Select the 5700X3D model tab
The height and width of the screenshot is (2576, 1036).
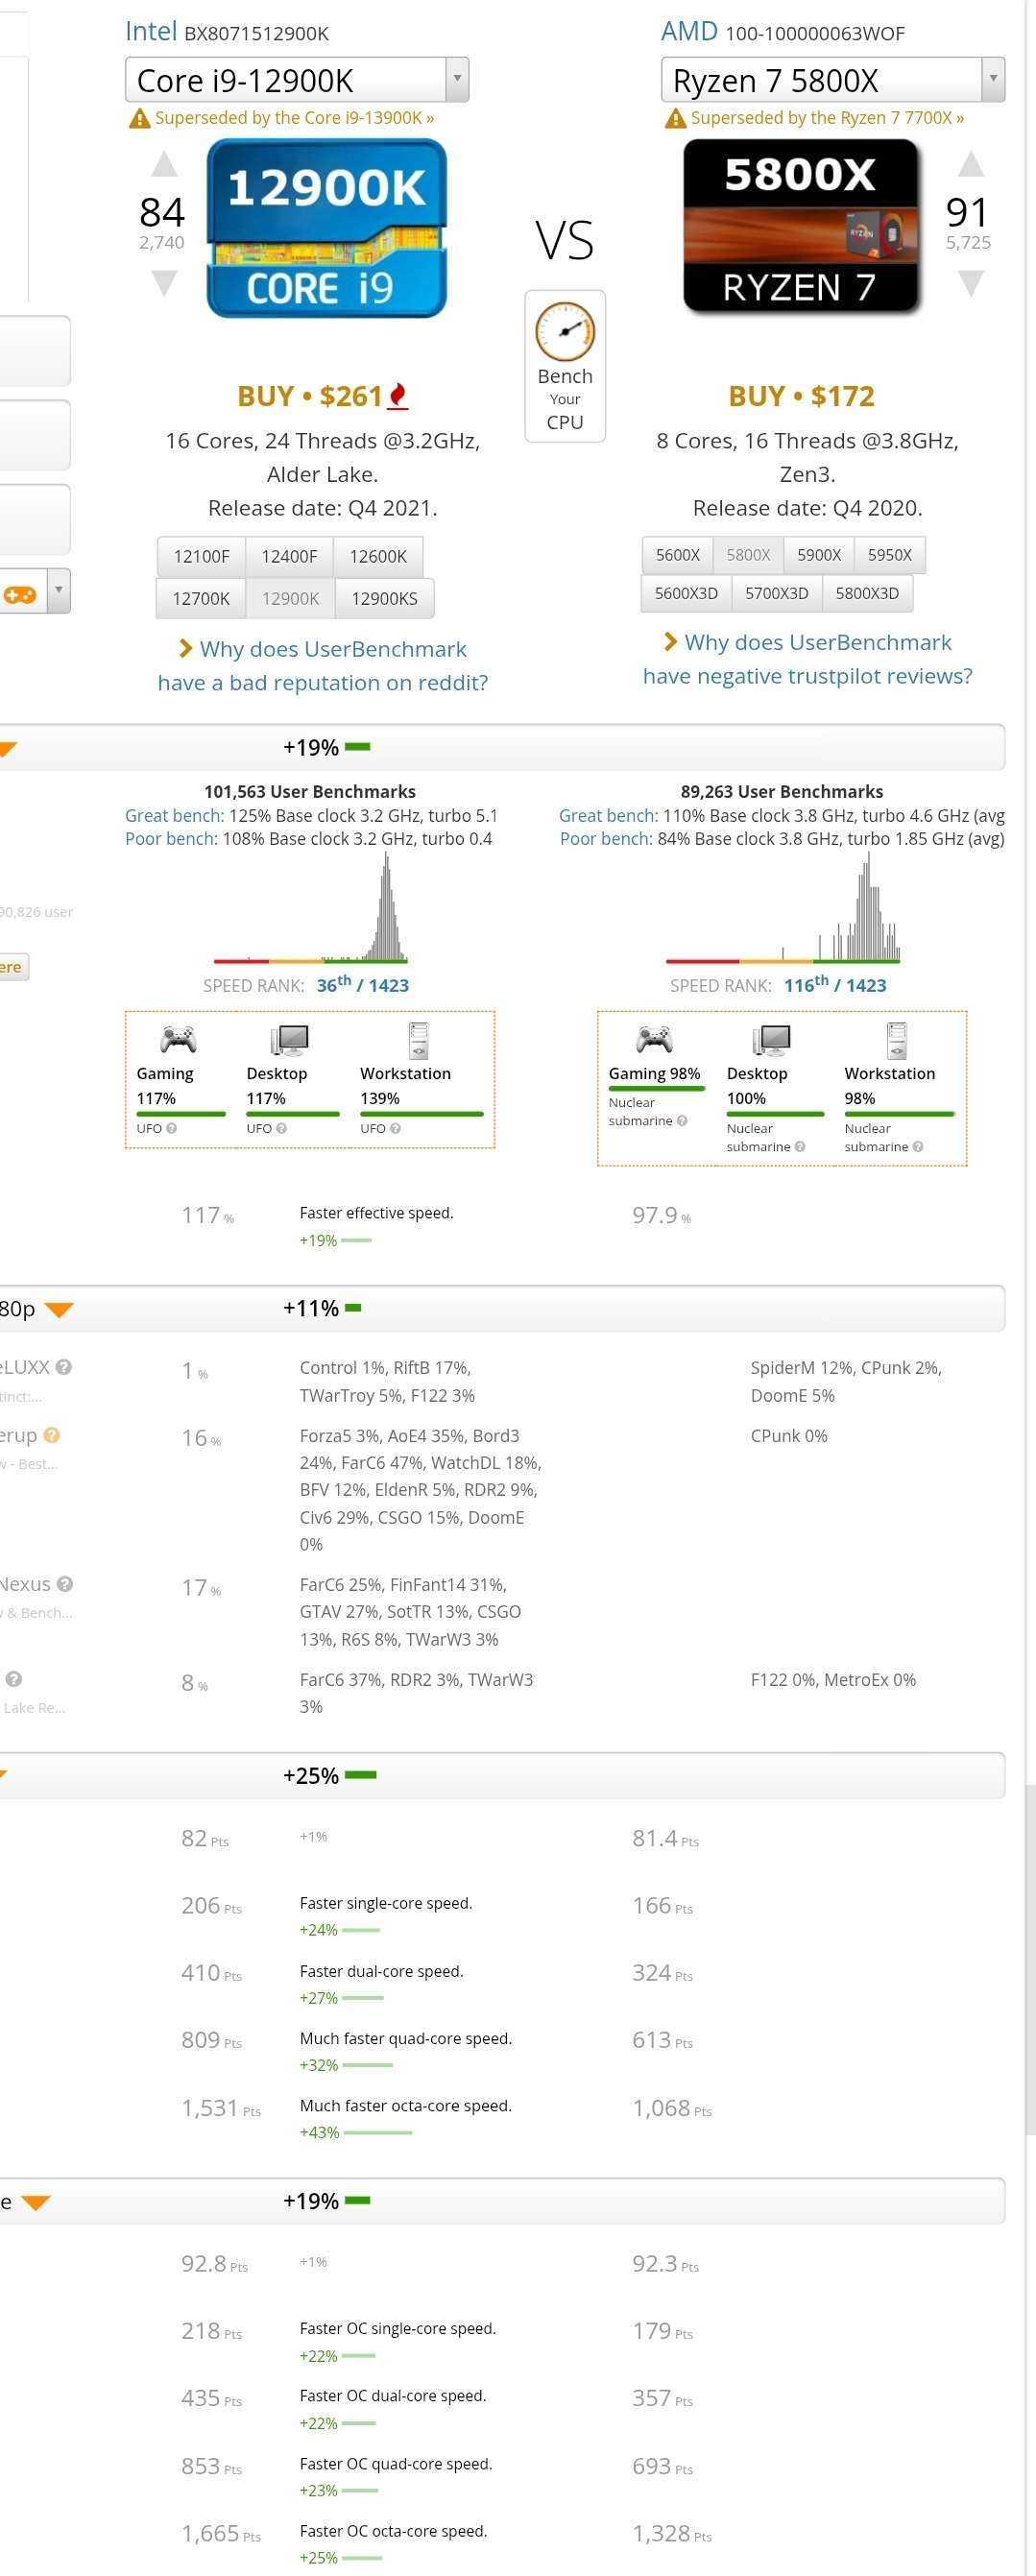point(776,593)
